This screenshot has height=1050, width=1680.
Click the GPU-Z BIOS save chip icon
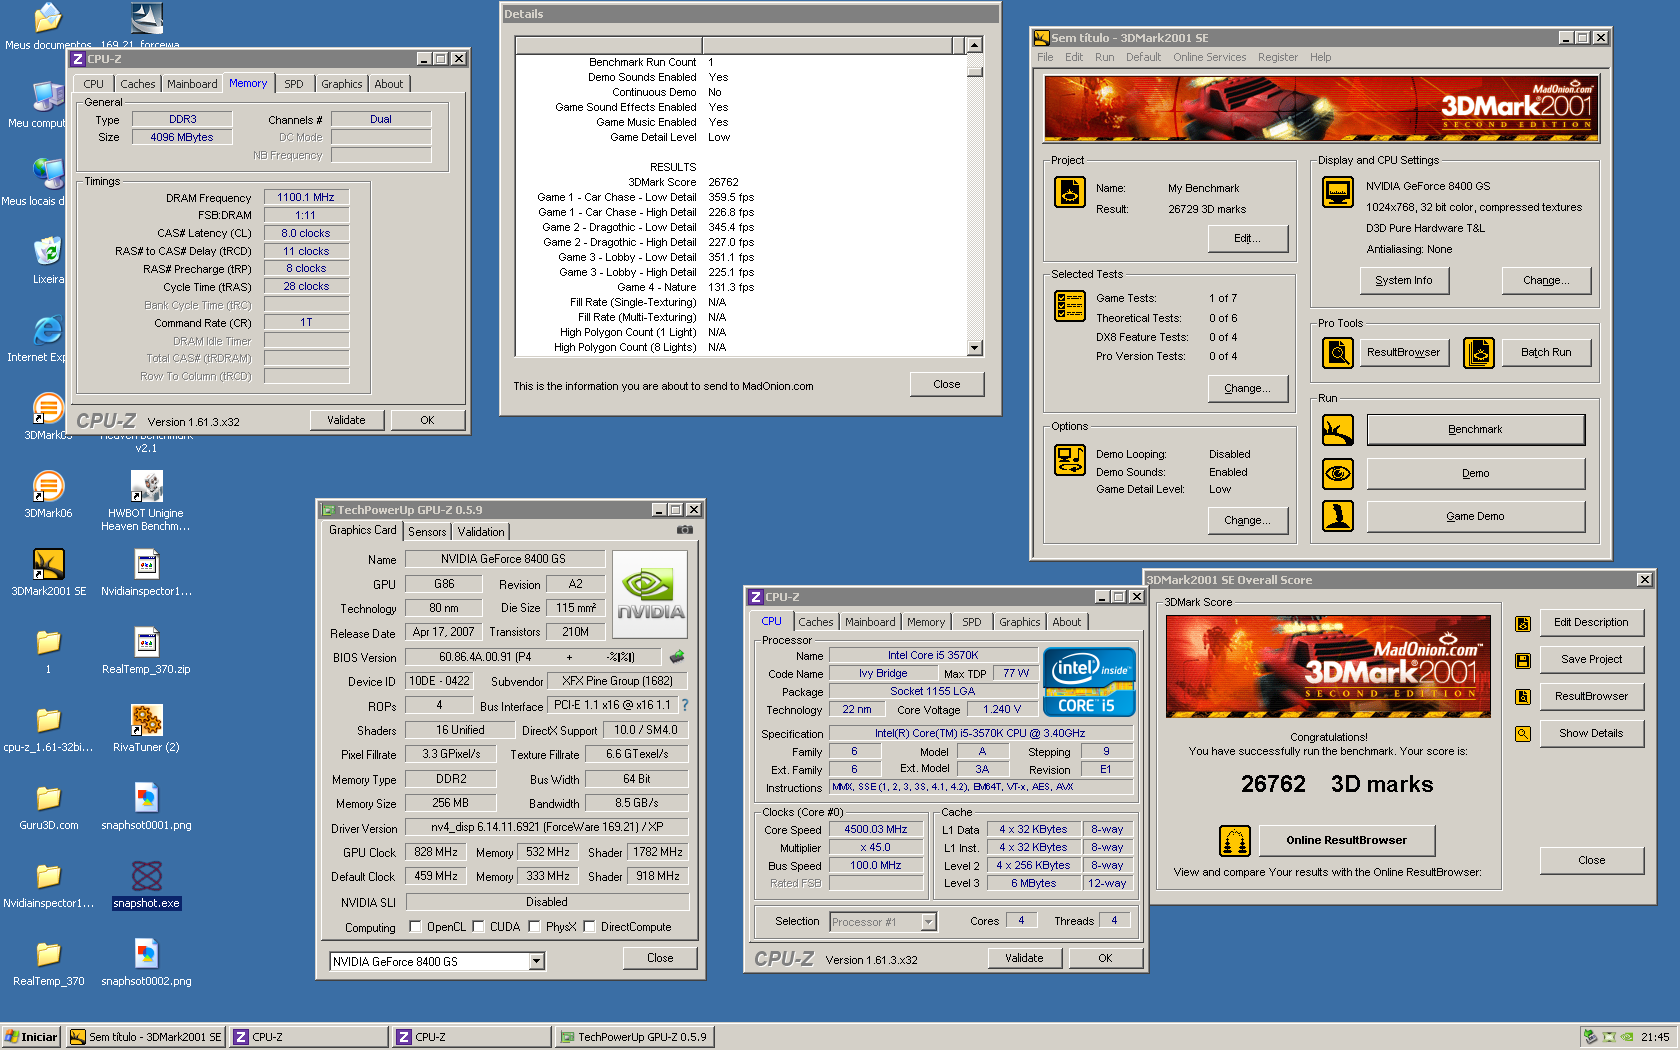coord(677,657)
